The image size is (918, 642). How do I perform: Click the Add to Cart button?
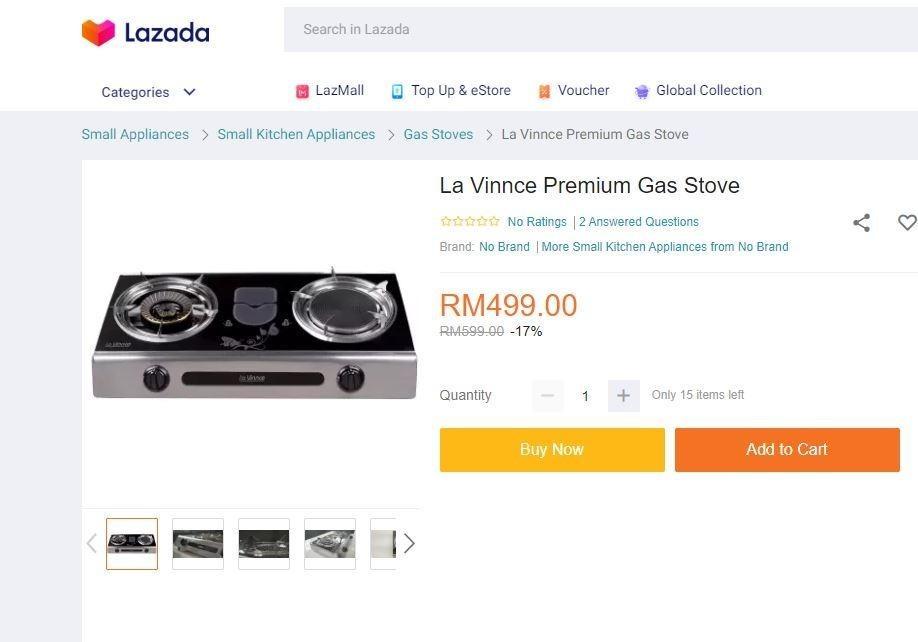787,450
